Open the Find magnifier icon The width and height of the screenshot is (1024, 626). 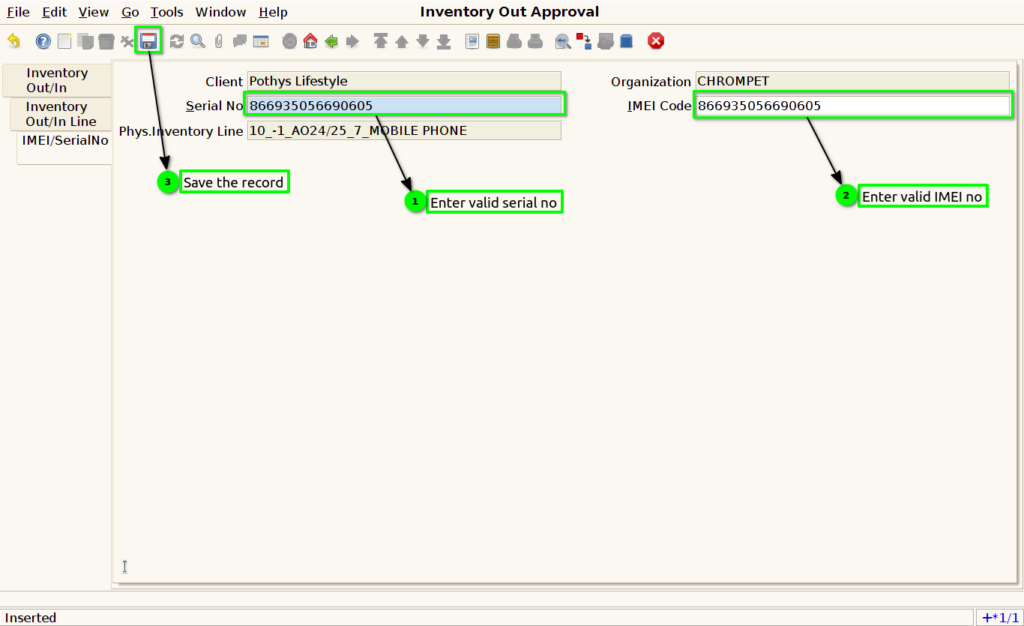coord(197,41)
